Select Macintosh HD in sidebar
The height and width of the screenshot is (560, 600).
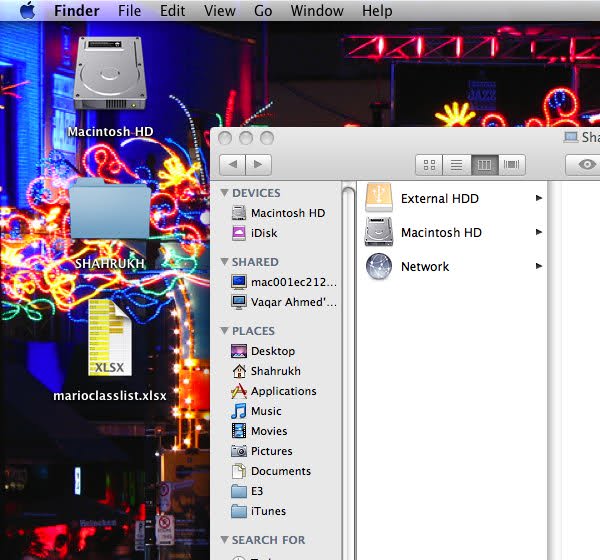click(x=278, y=213)
